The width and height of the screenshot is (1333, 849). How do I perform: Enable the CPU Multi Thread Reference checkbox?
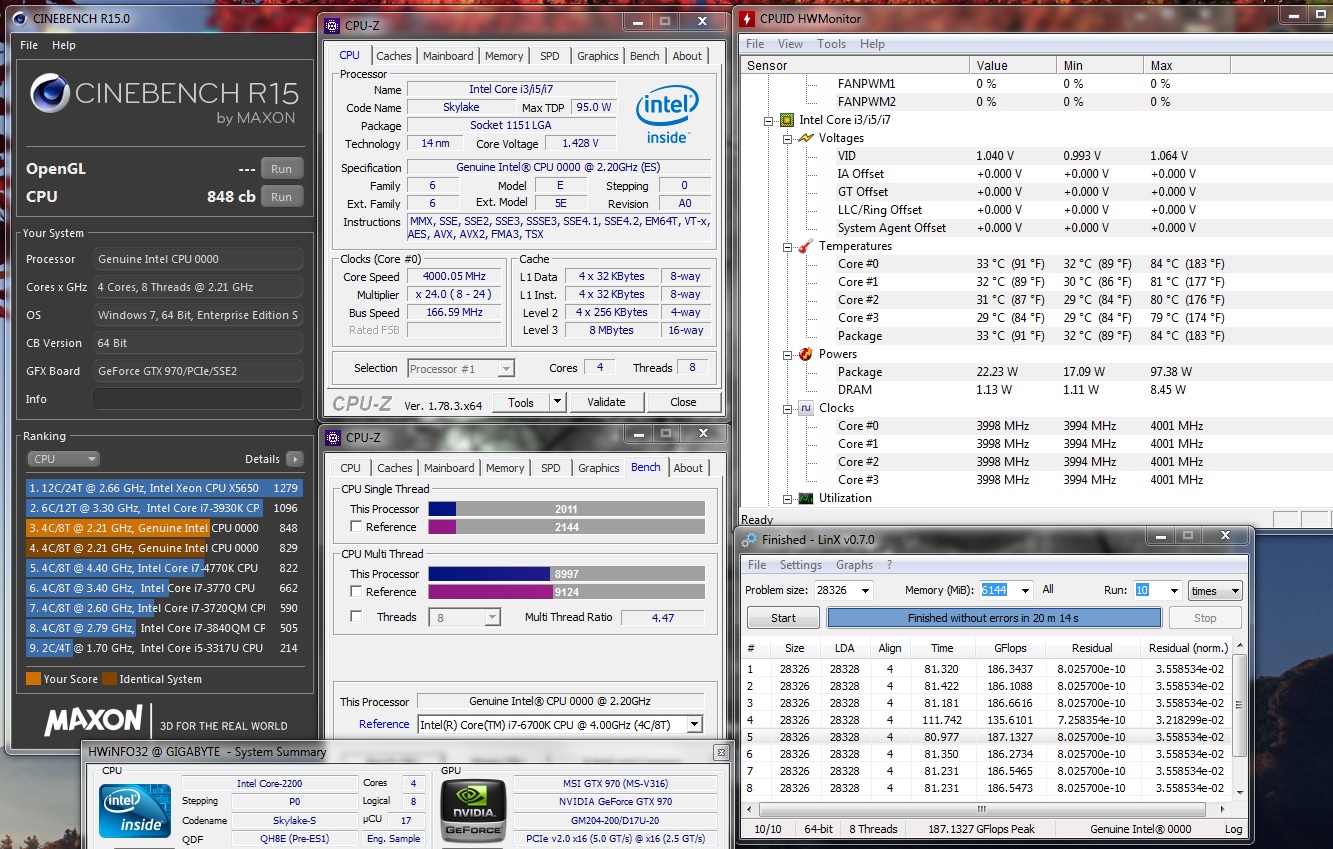click(x=356, y=592)
